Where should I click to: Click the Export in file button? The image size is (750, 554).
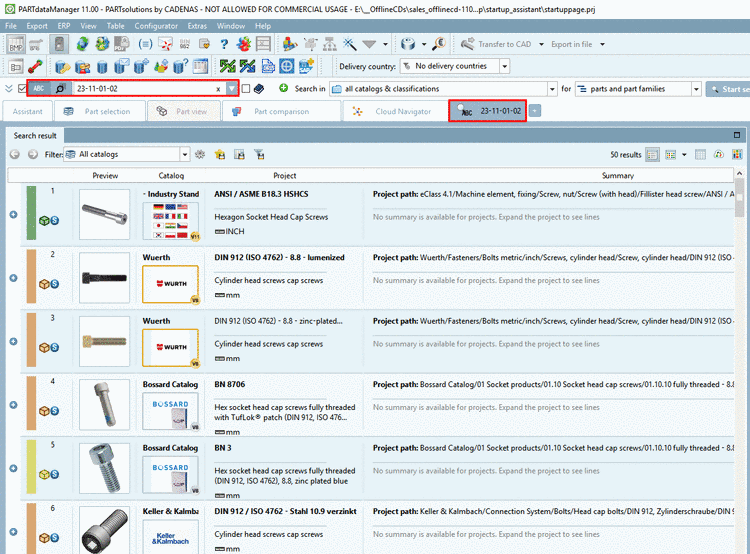tap(572, 44)
